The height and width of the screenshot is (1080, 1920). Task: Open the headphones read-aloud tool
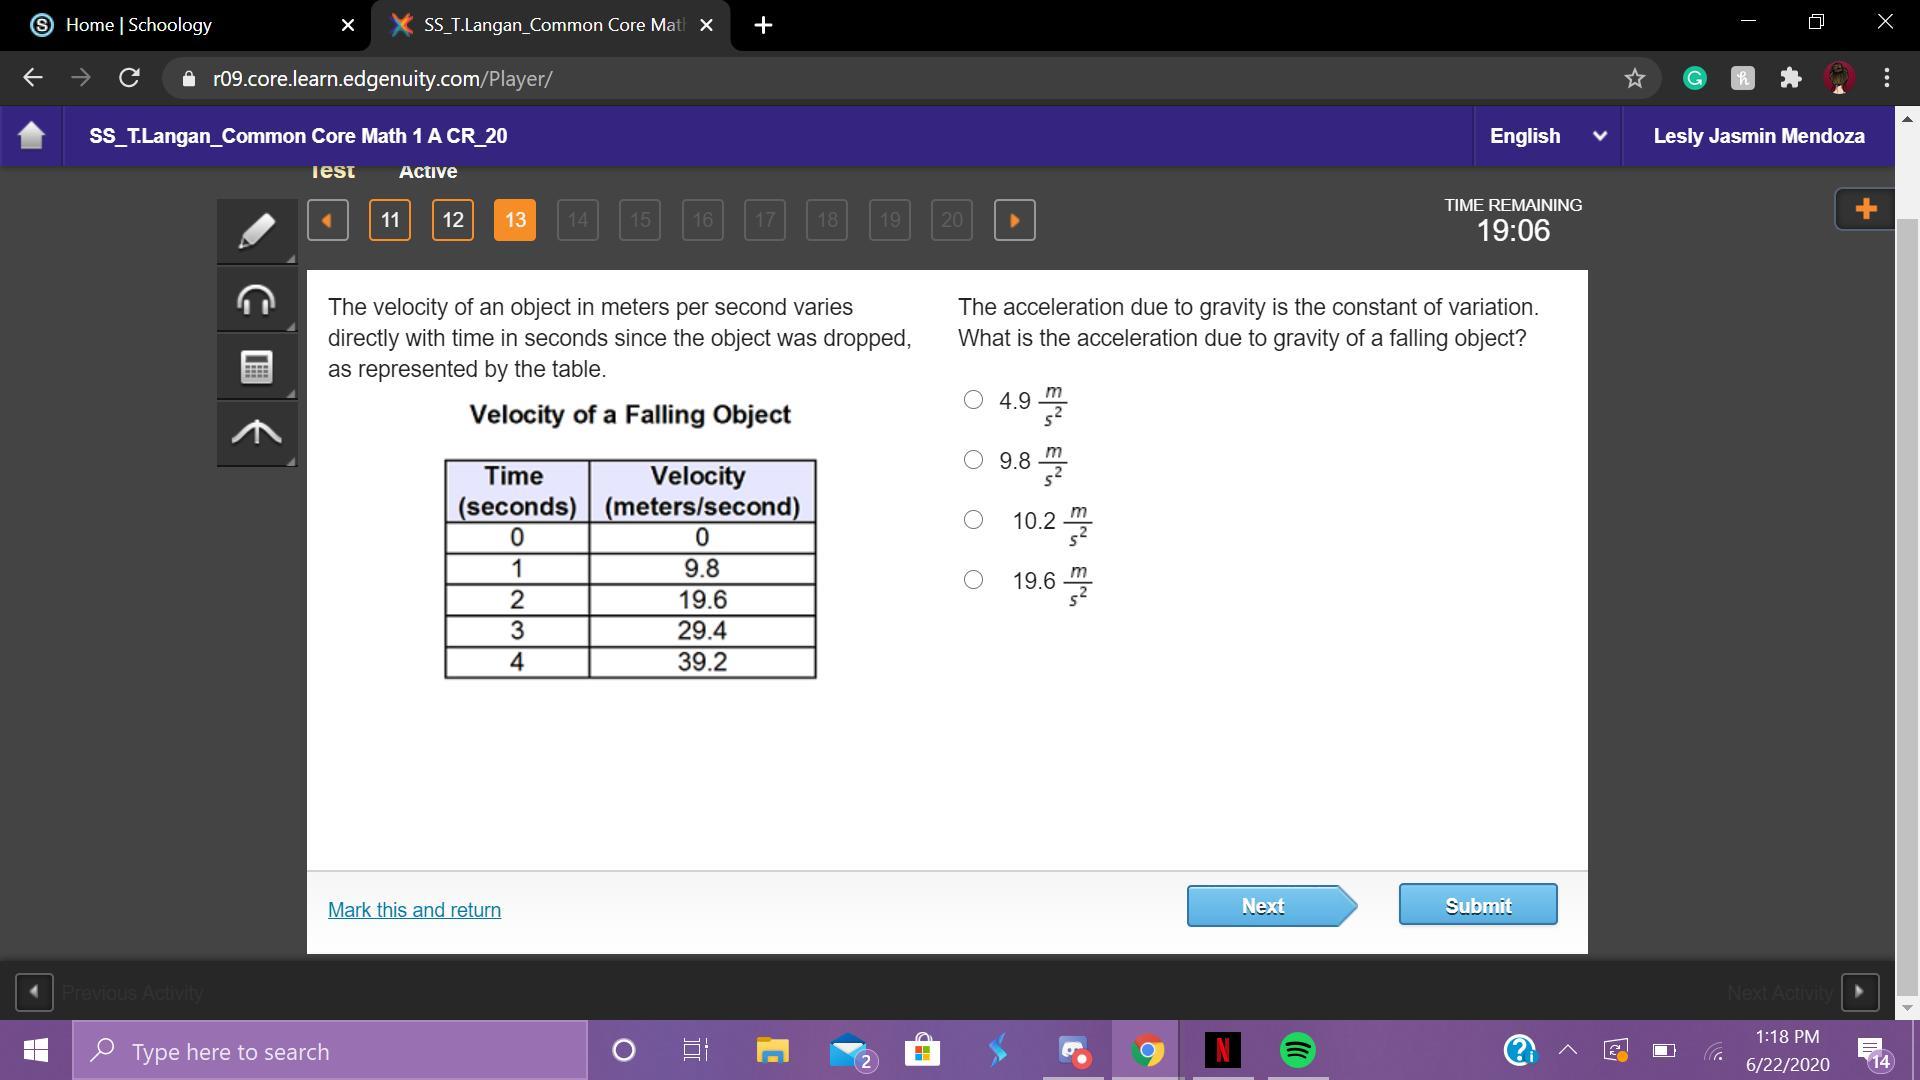[256, 299]
